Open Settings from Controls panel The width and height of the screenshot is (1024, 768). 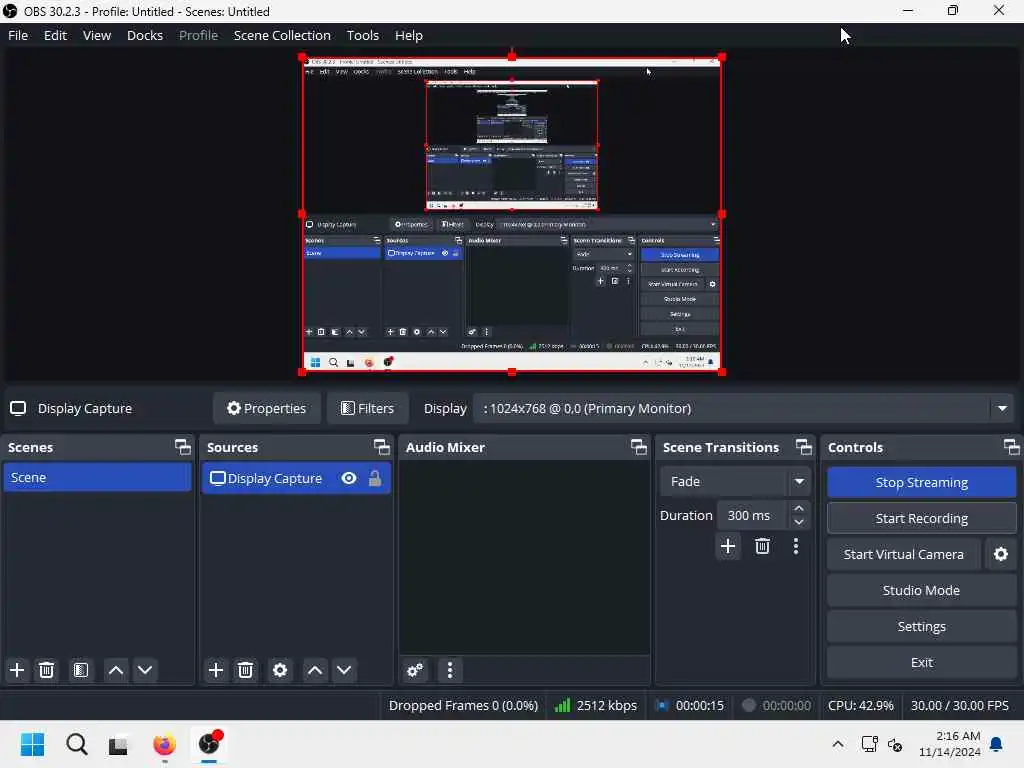921,626
